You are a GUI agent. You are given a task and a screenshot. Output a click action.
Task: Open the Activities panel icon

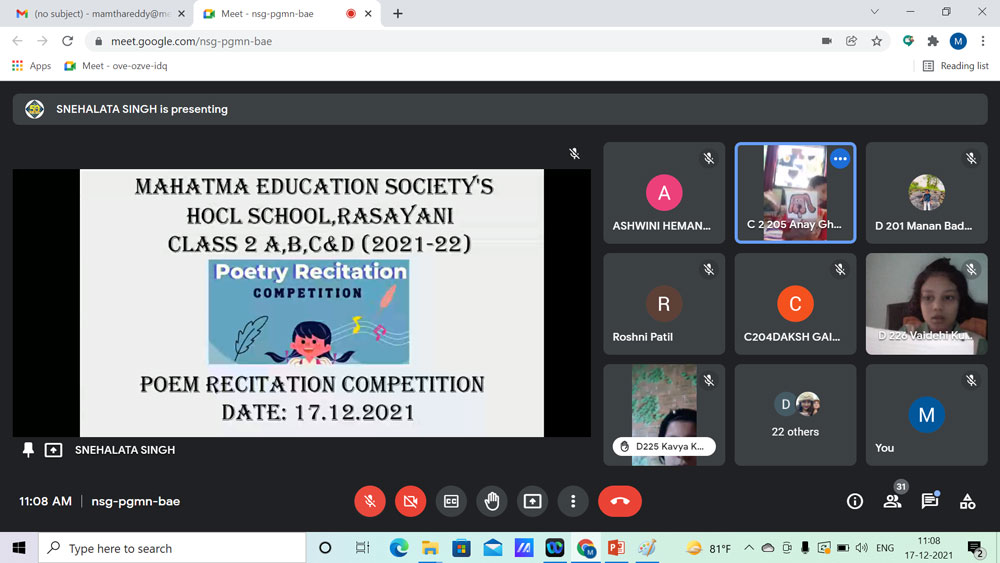pyautogui.click(x=967, y=501)
